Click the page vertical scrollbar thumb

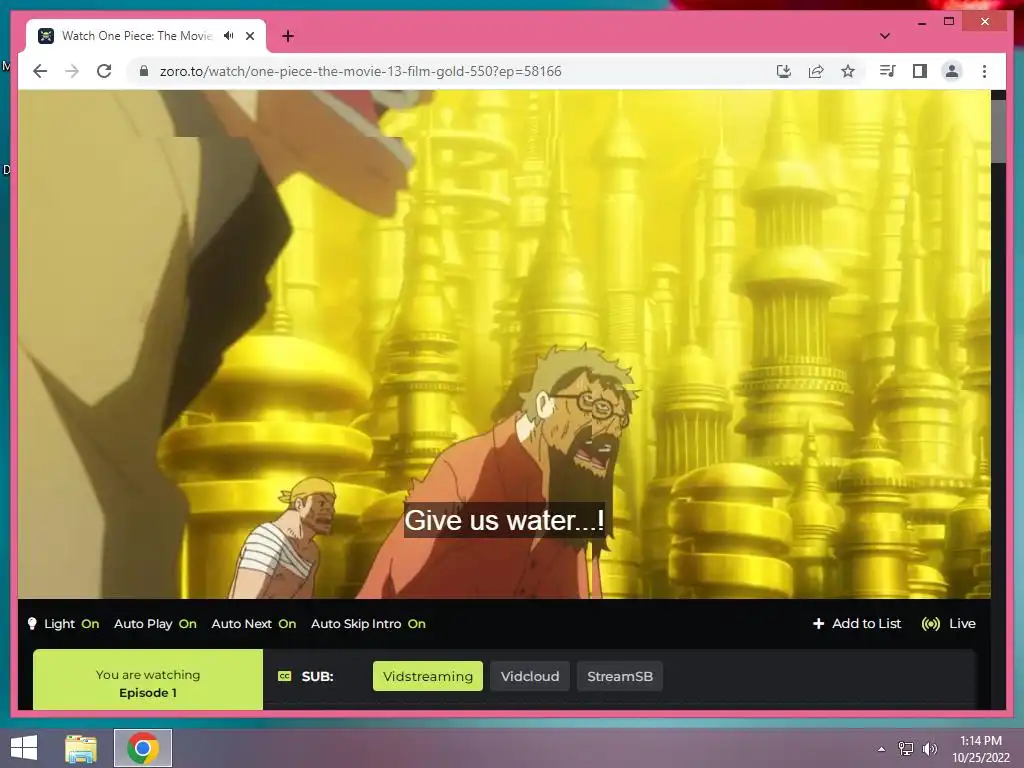tap(999, 131)
